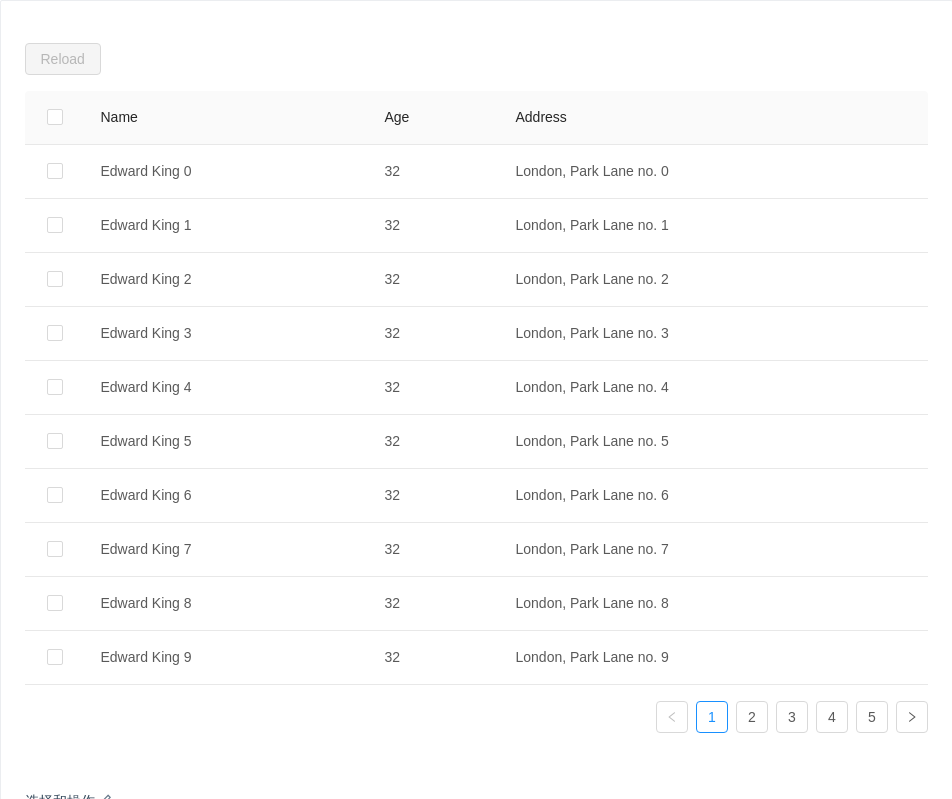Viewport: 952px width, 799px height.
Task: Go to the previous page arrow
Action: coord(672,717)
